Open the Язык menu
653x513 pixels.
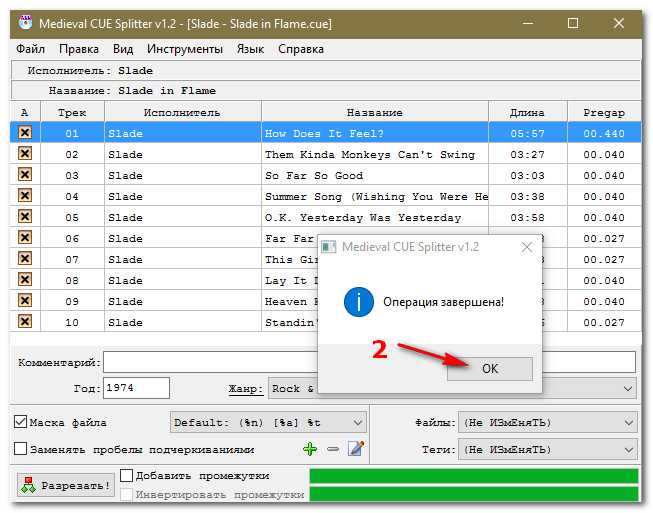point(250,49)
